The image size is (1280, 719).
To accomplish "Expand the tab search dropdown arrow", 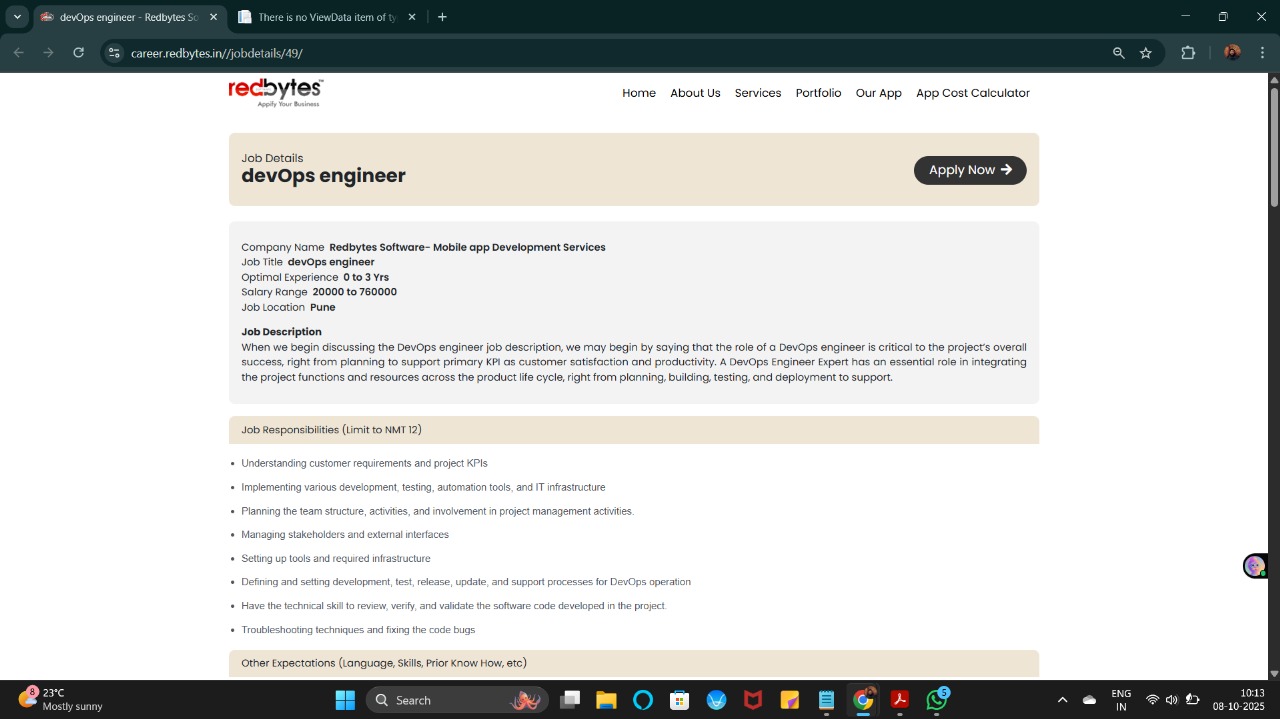I will tap(17, 17).
